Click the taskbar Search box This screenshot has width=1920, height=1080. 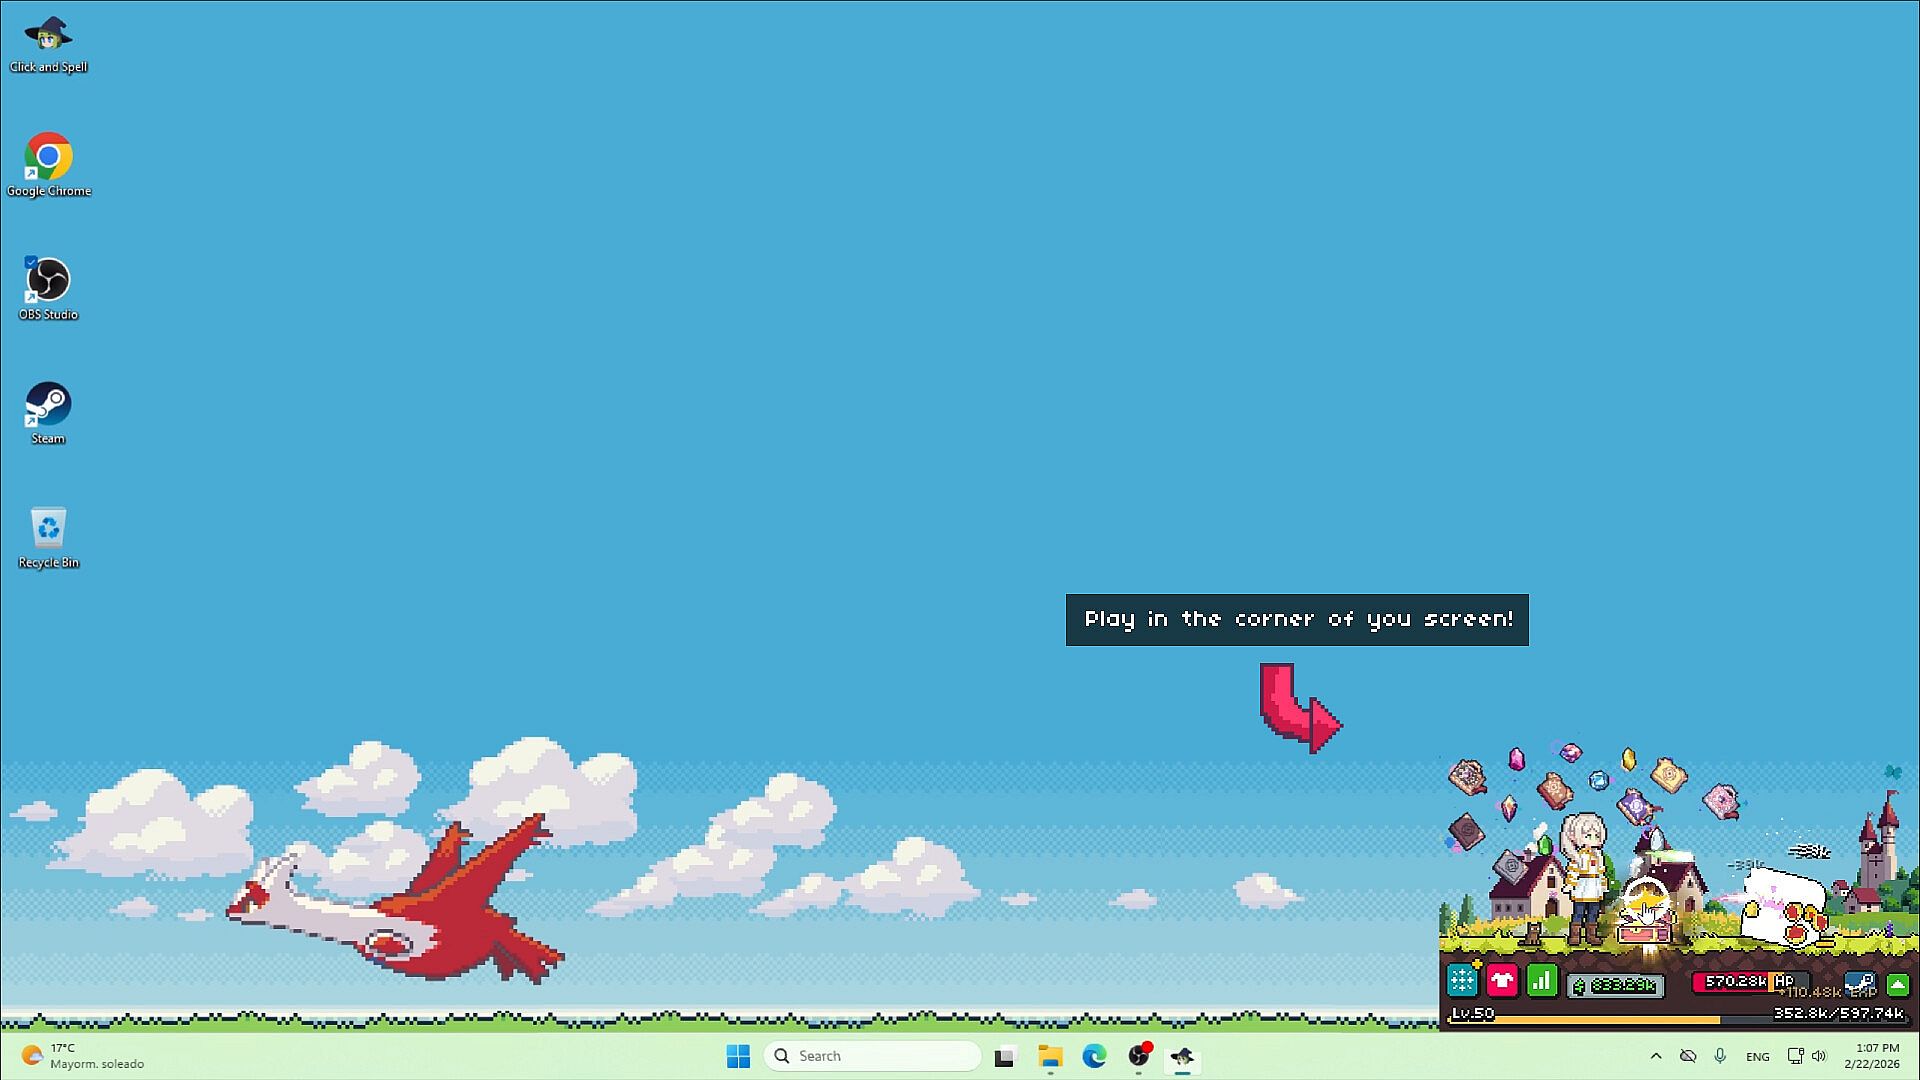click(x=872, y=1056)
